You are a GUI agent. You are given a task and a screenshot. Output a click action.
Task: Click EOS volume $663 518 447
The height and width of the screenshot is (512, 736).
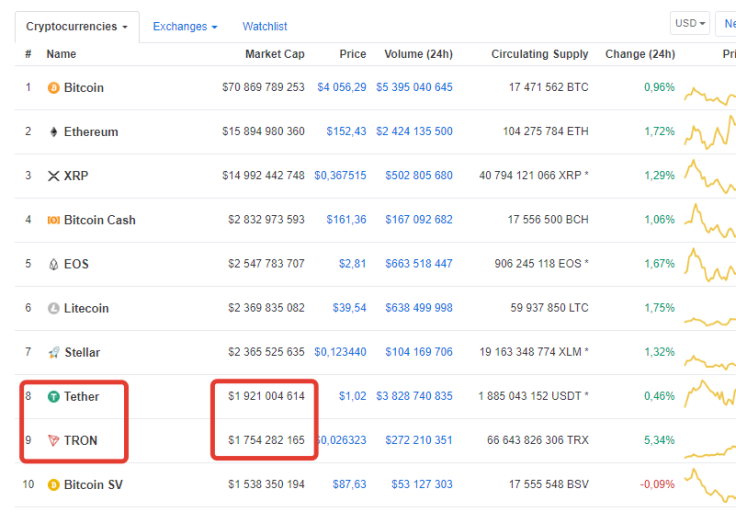coord(419,264)
